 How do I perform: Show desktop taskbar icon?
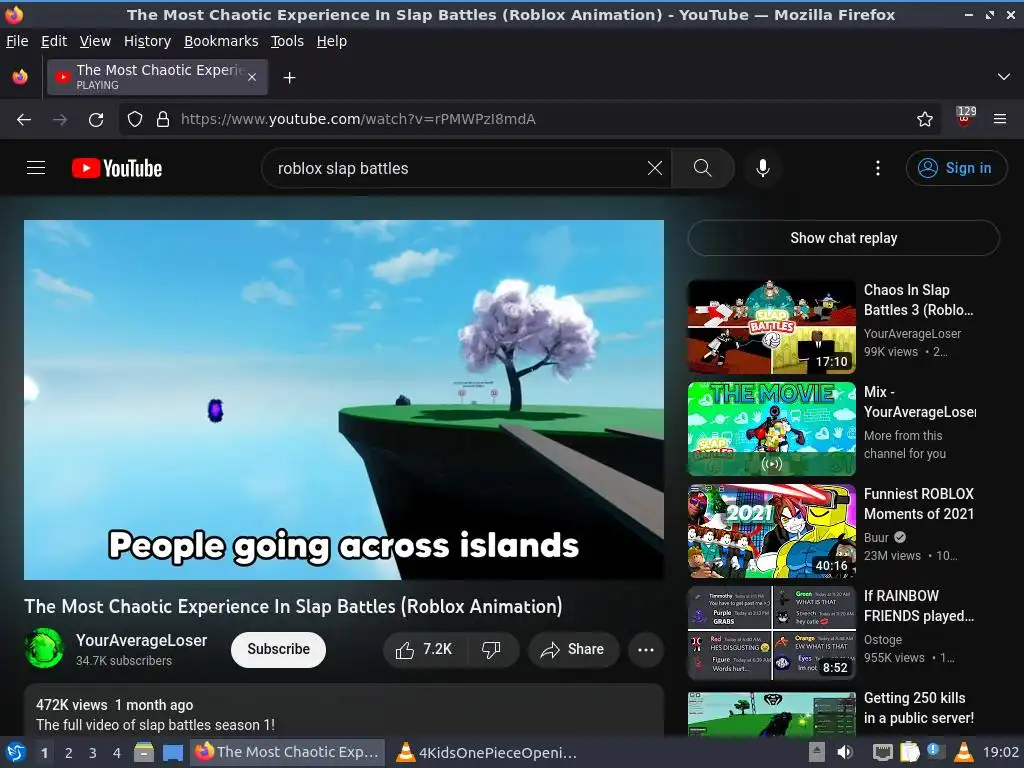[172, 753]
